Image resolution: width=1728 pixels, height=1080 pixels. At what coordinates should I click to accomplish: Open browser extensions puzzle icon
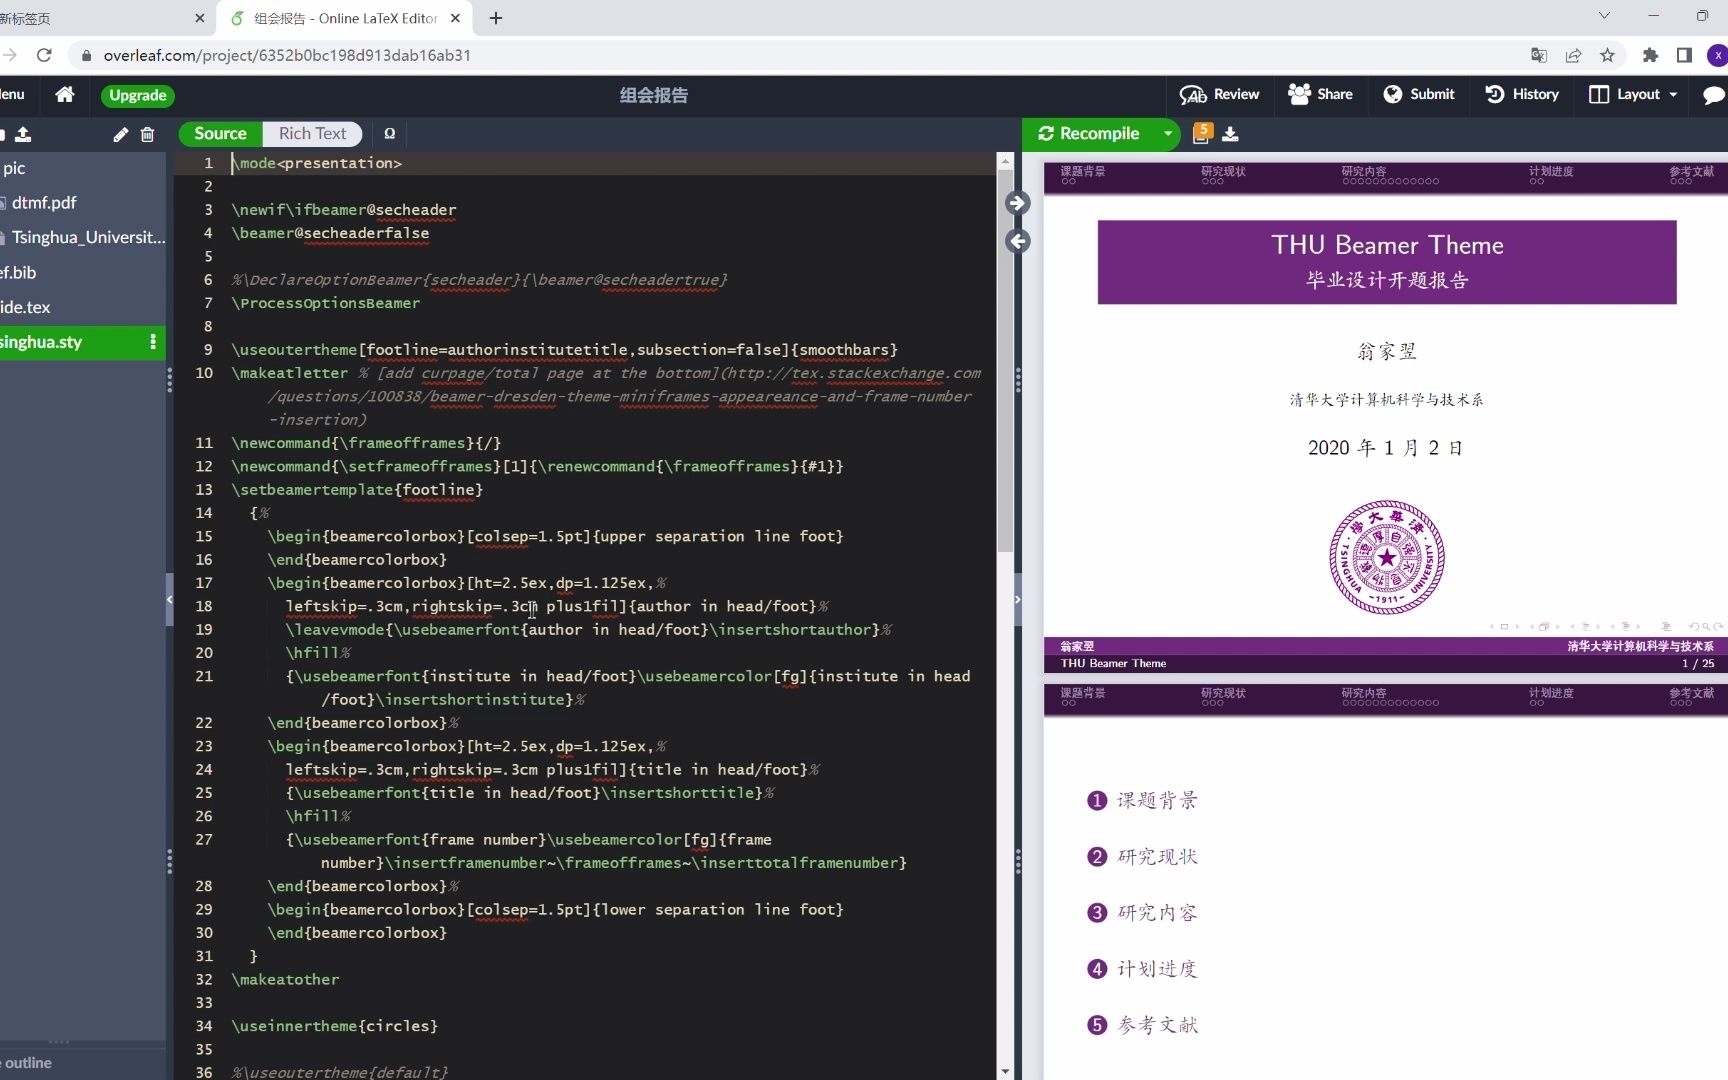(x=1650, y=55)
